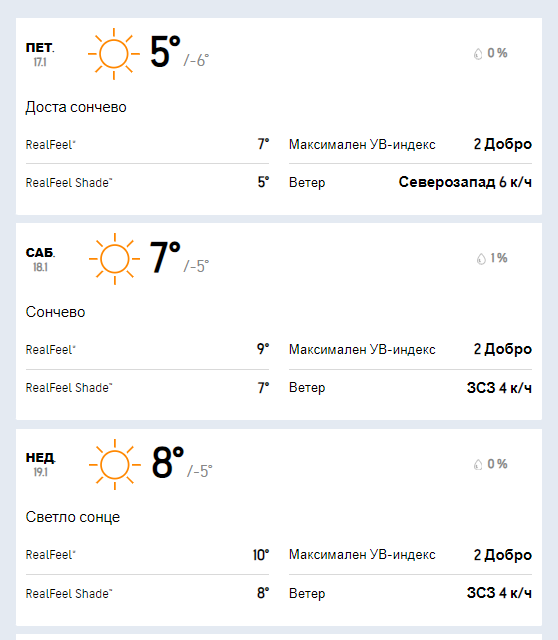558x640 pixels.
Task: Select the 'Светло сонце' description on Sunday
Action: tap(73, 517)
